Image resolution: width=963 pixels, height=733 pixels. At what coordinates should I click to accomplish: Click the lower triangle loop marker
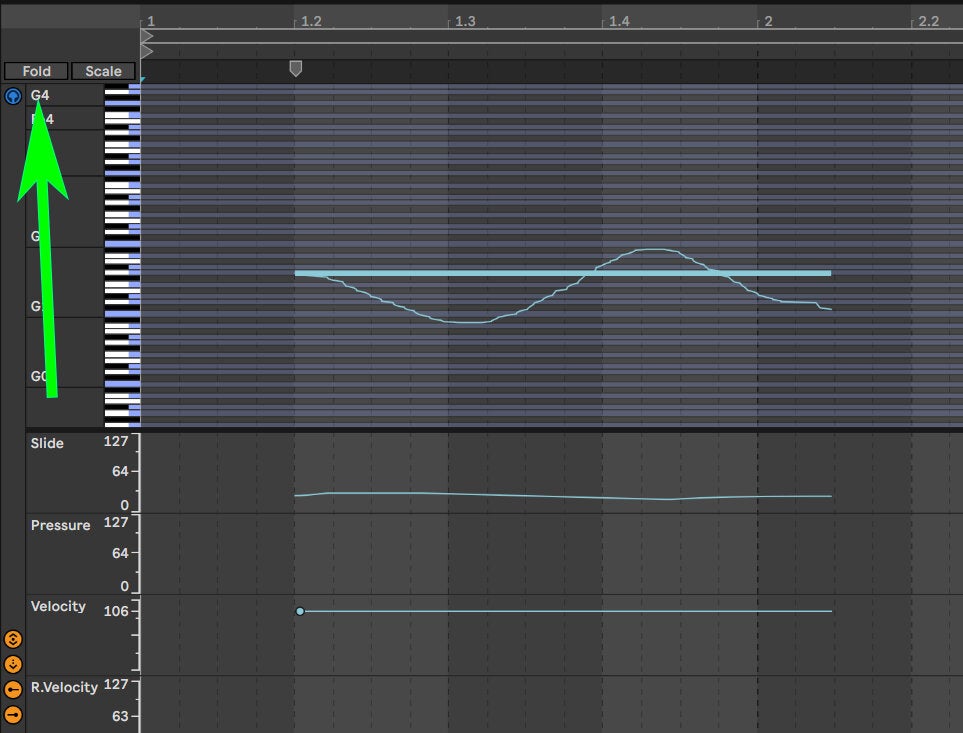(x=147, y=52)
